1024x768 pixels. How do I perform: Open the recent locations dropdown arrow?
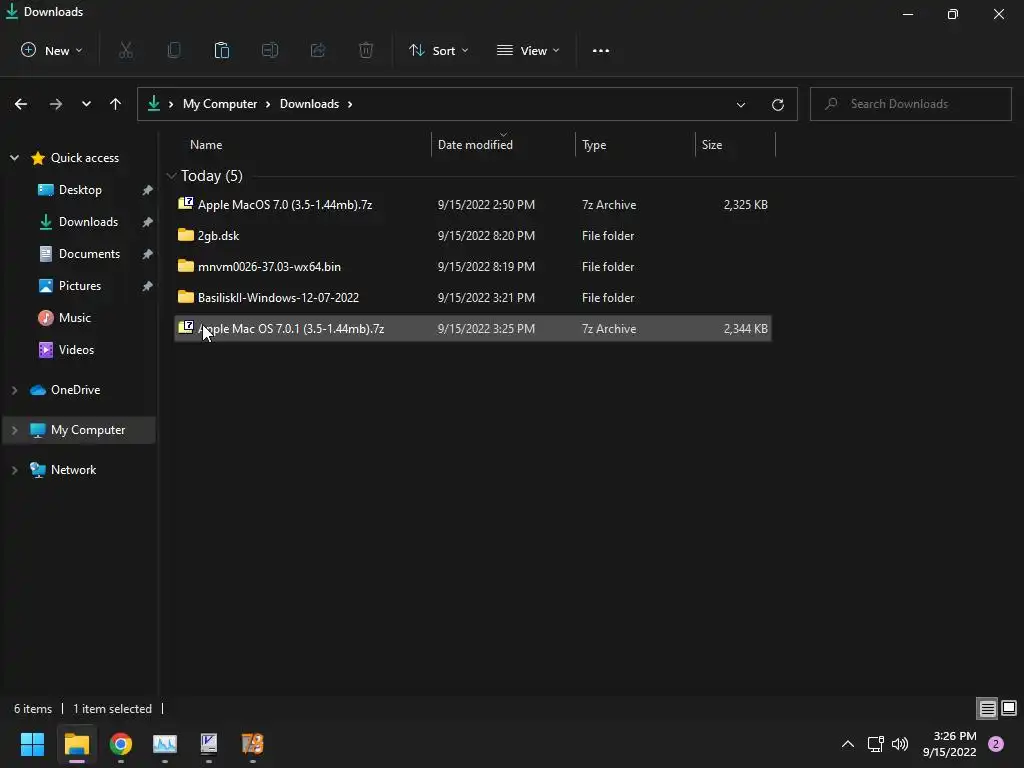(x=86, y=104)
